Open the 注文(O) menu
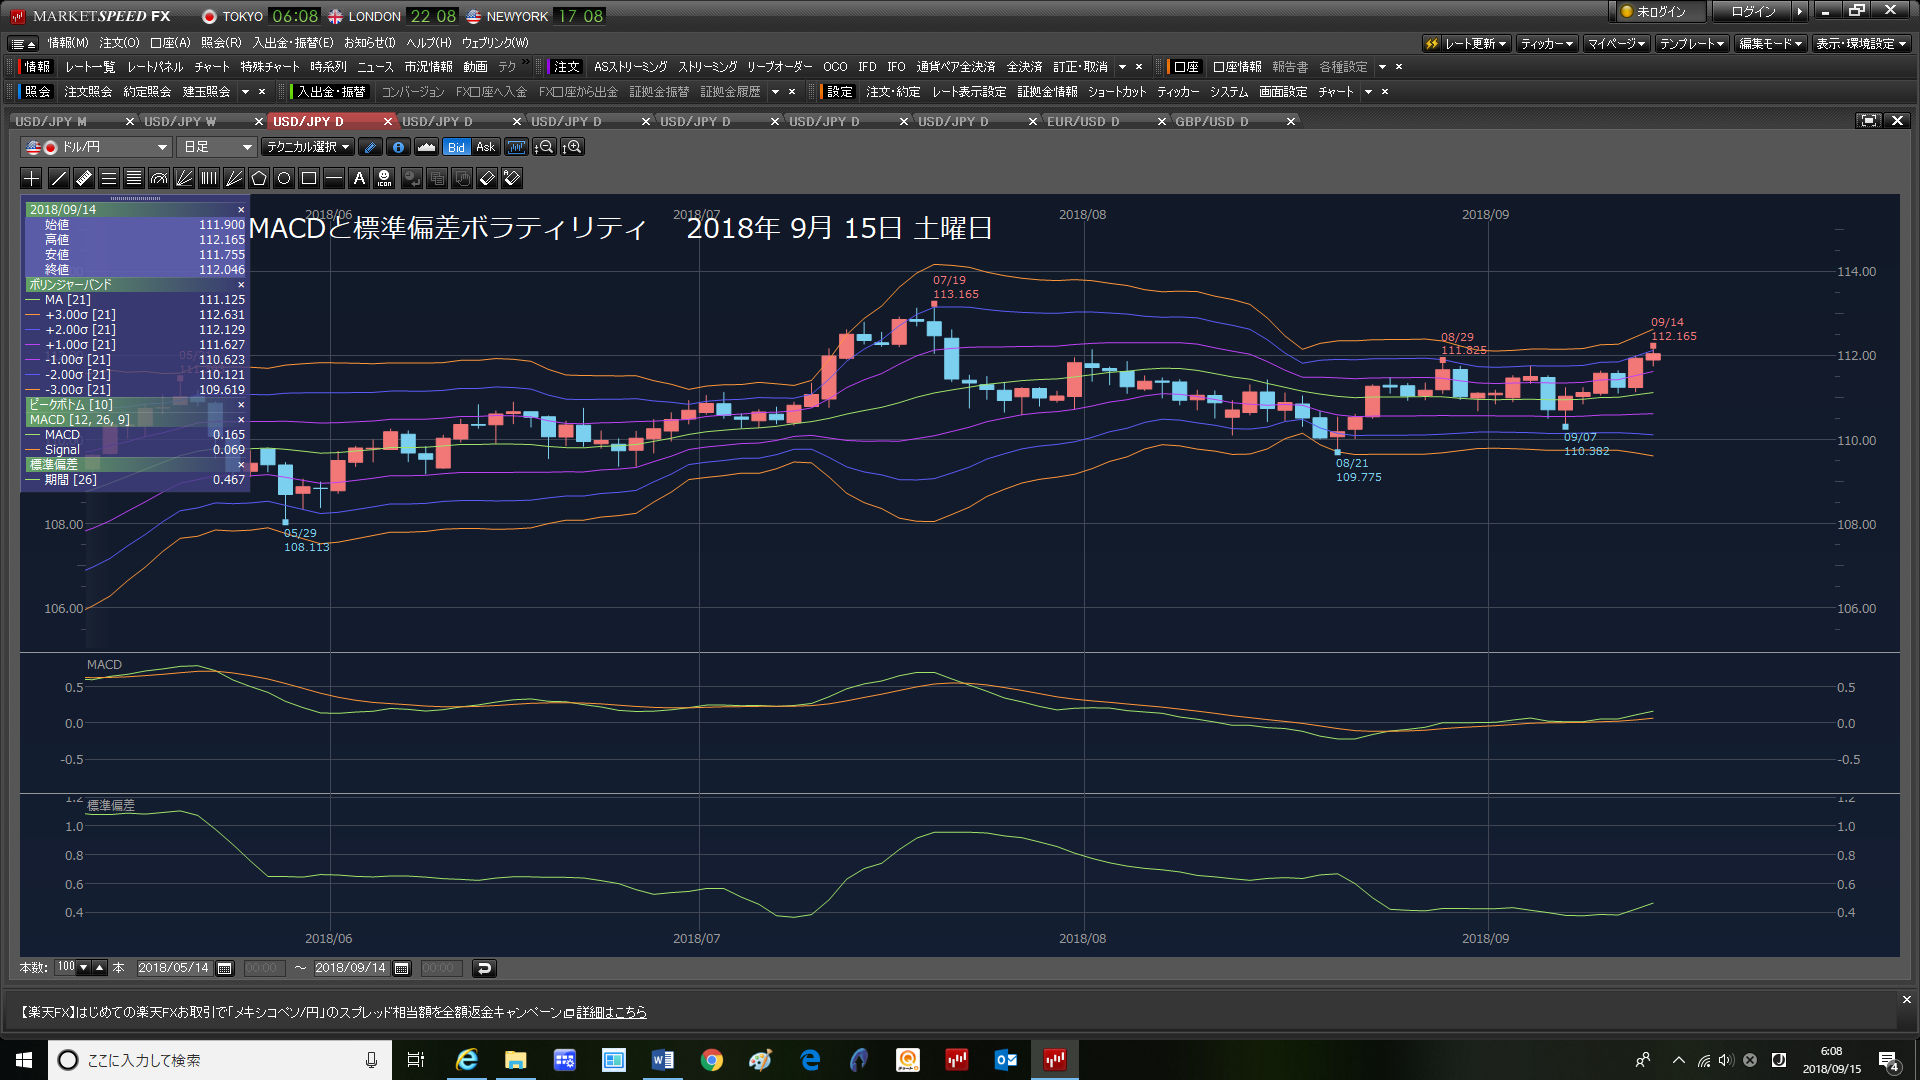The width and height of the screenshot is (1920, 1080). [x=119, y=43]
